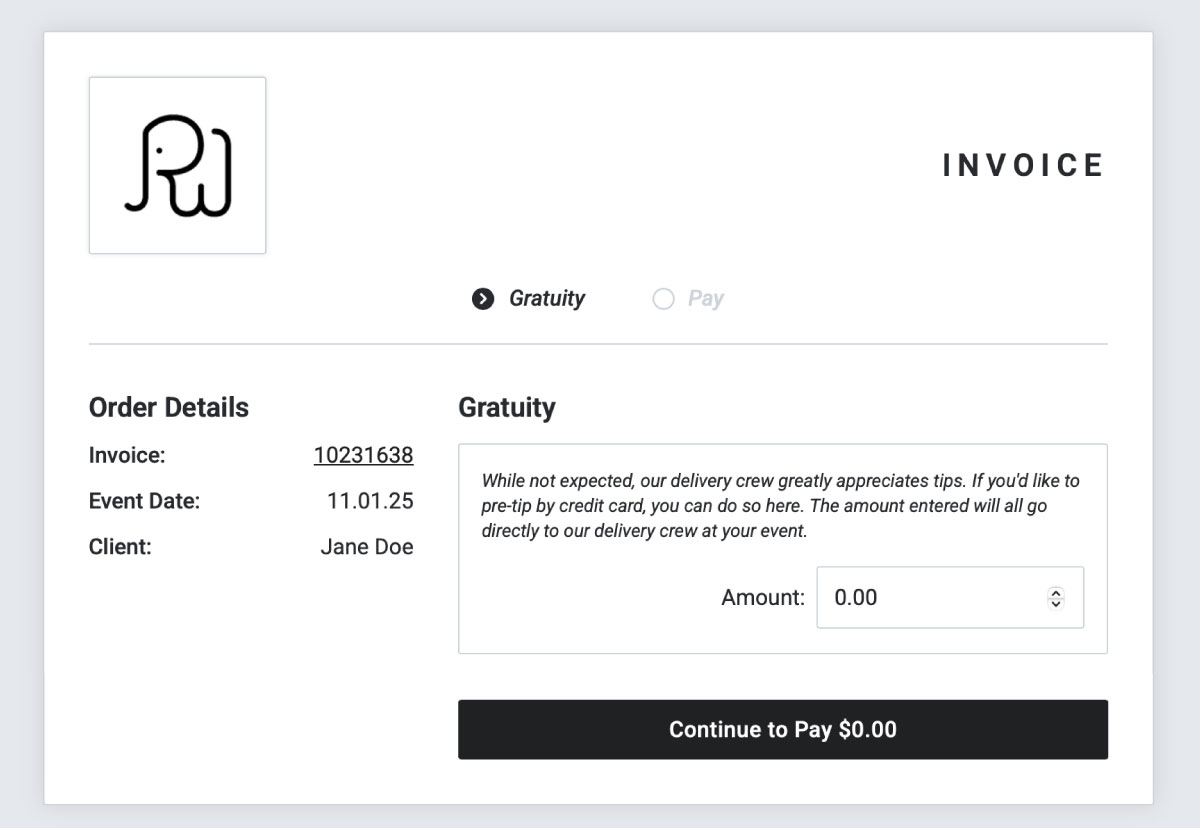The width and height of the screenshot is (1200, 828).
Task: Click the event date value 11.01.25
Action: (x=370, y=501)
